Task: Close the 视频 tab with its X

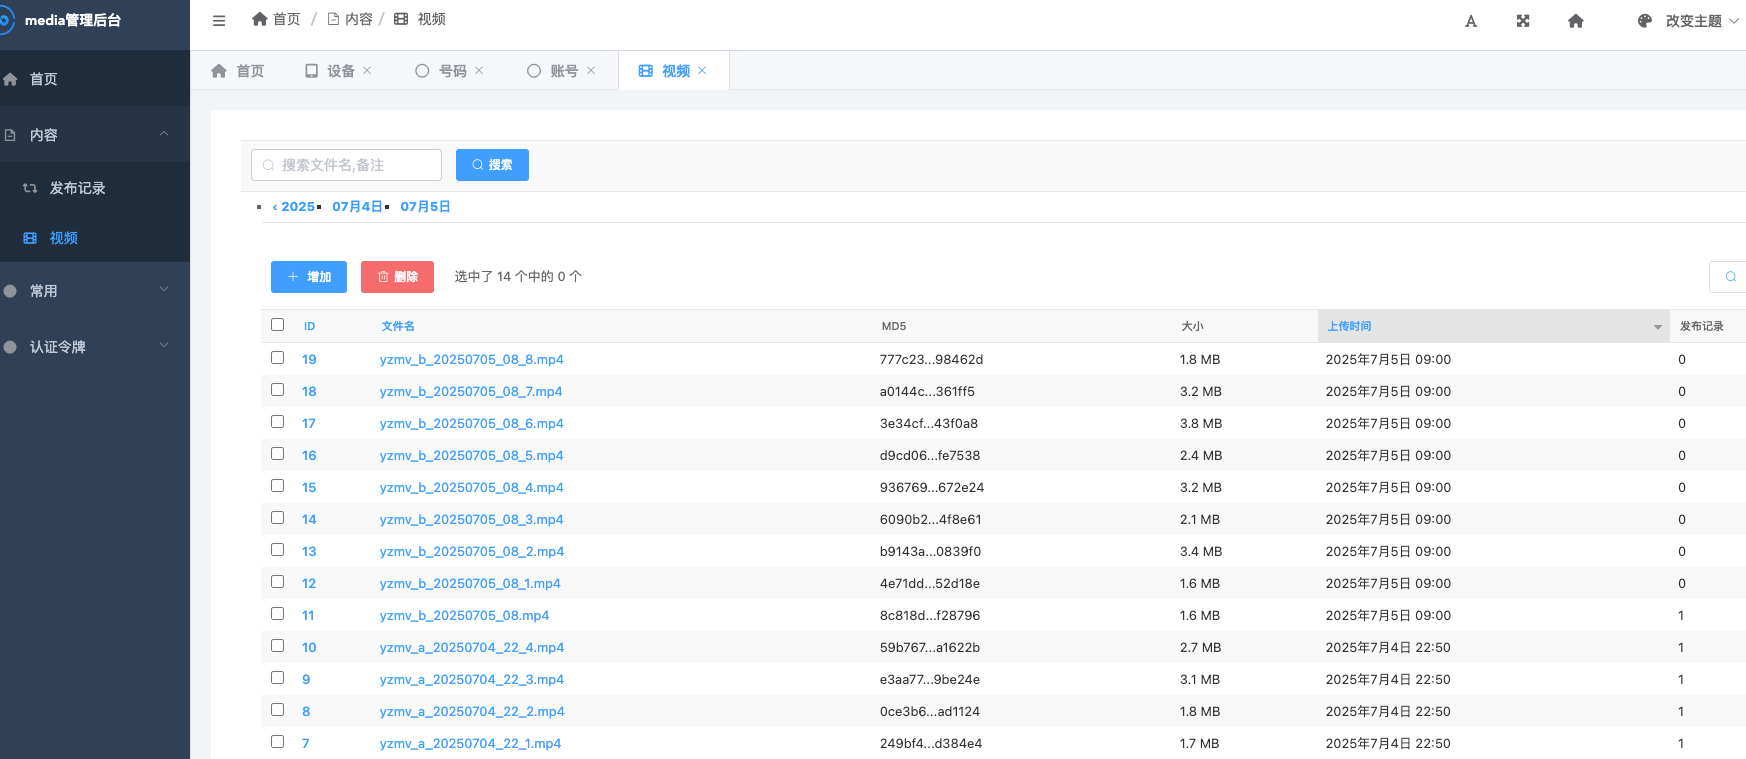Action: click(x=702, y=70)
